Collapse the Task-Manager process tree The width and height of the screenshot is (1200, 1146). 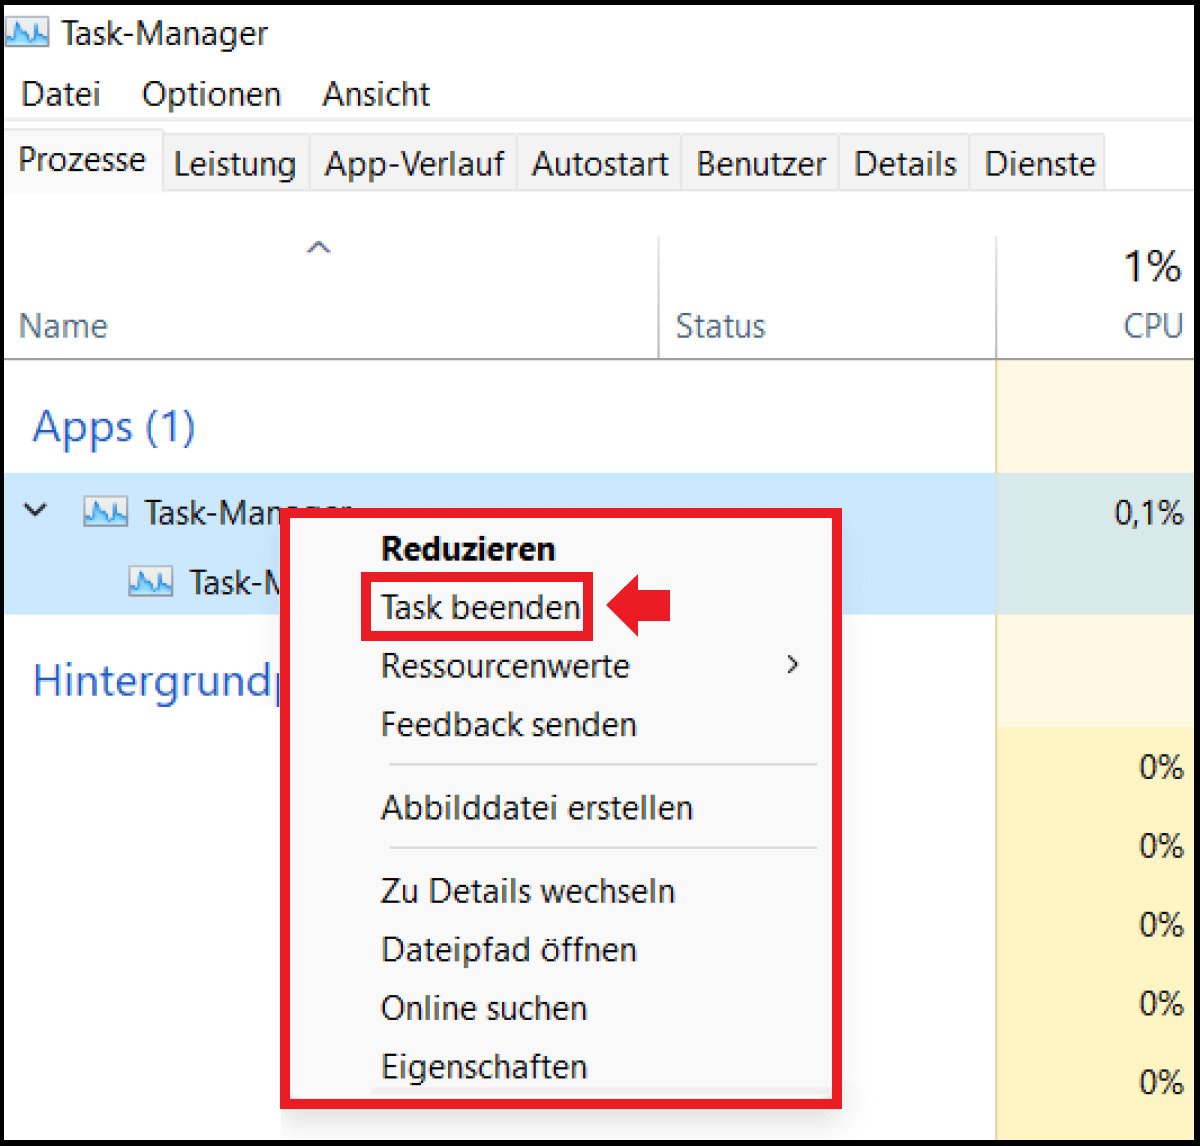click(35, 511)
